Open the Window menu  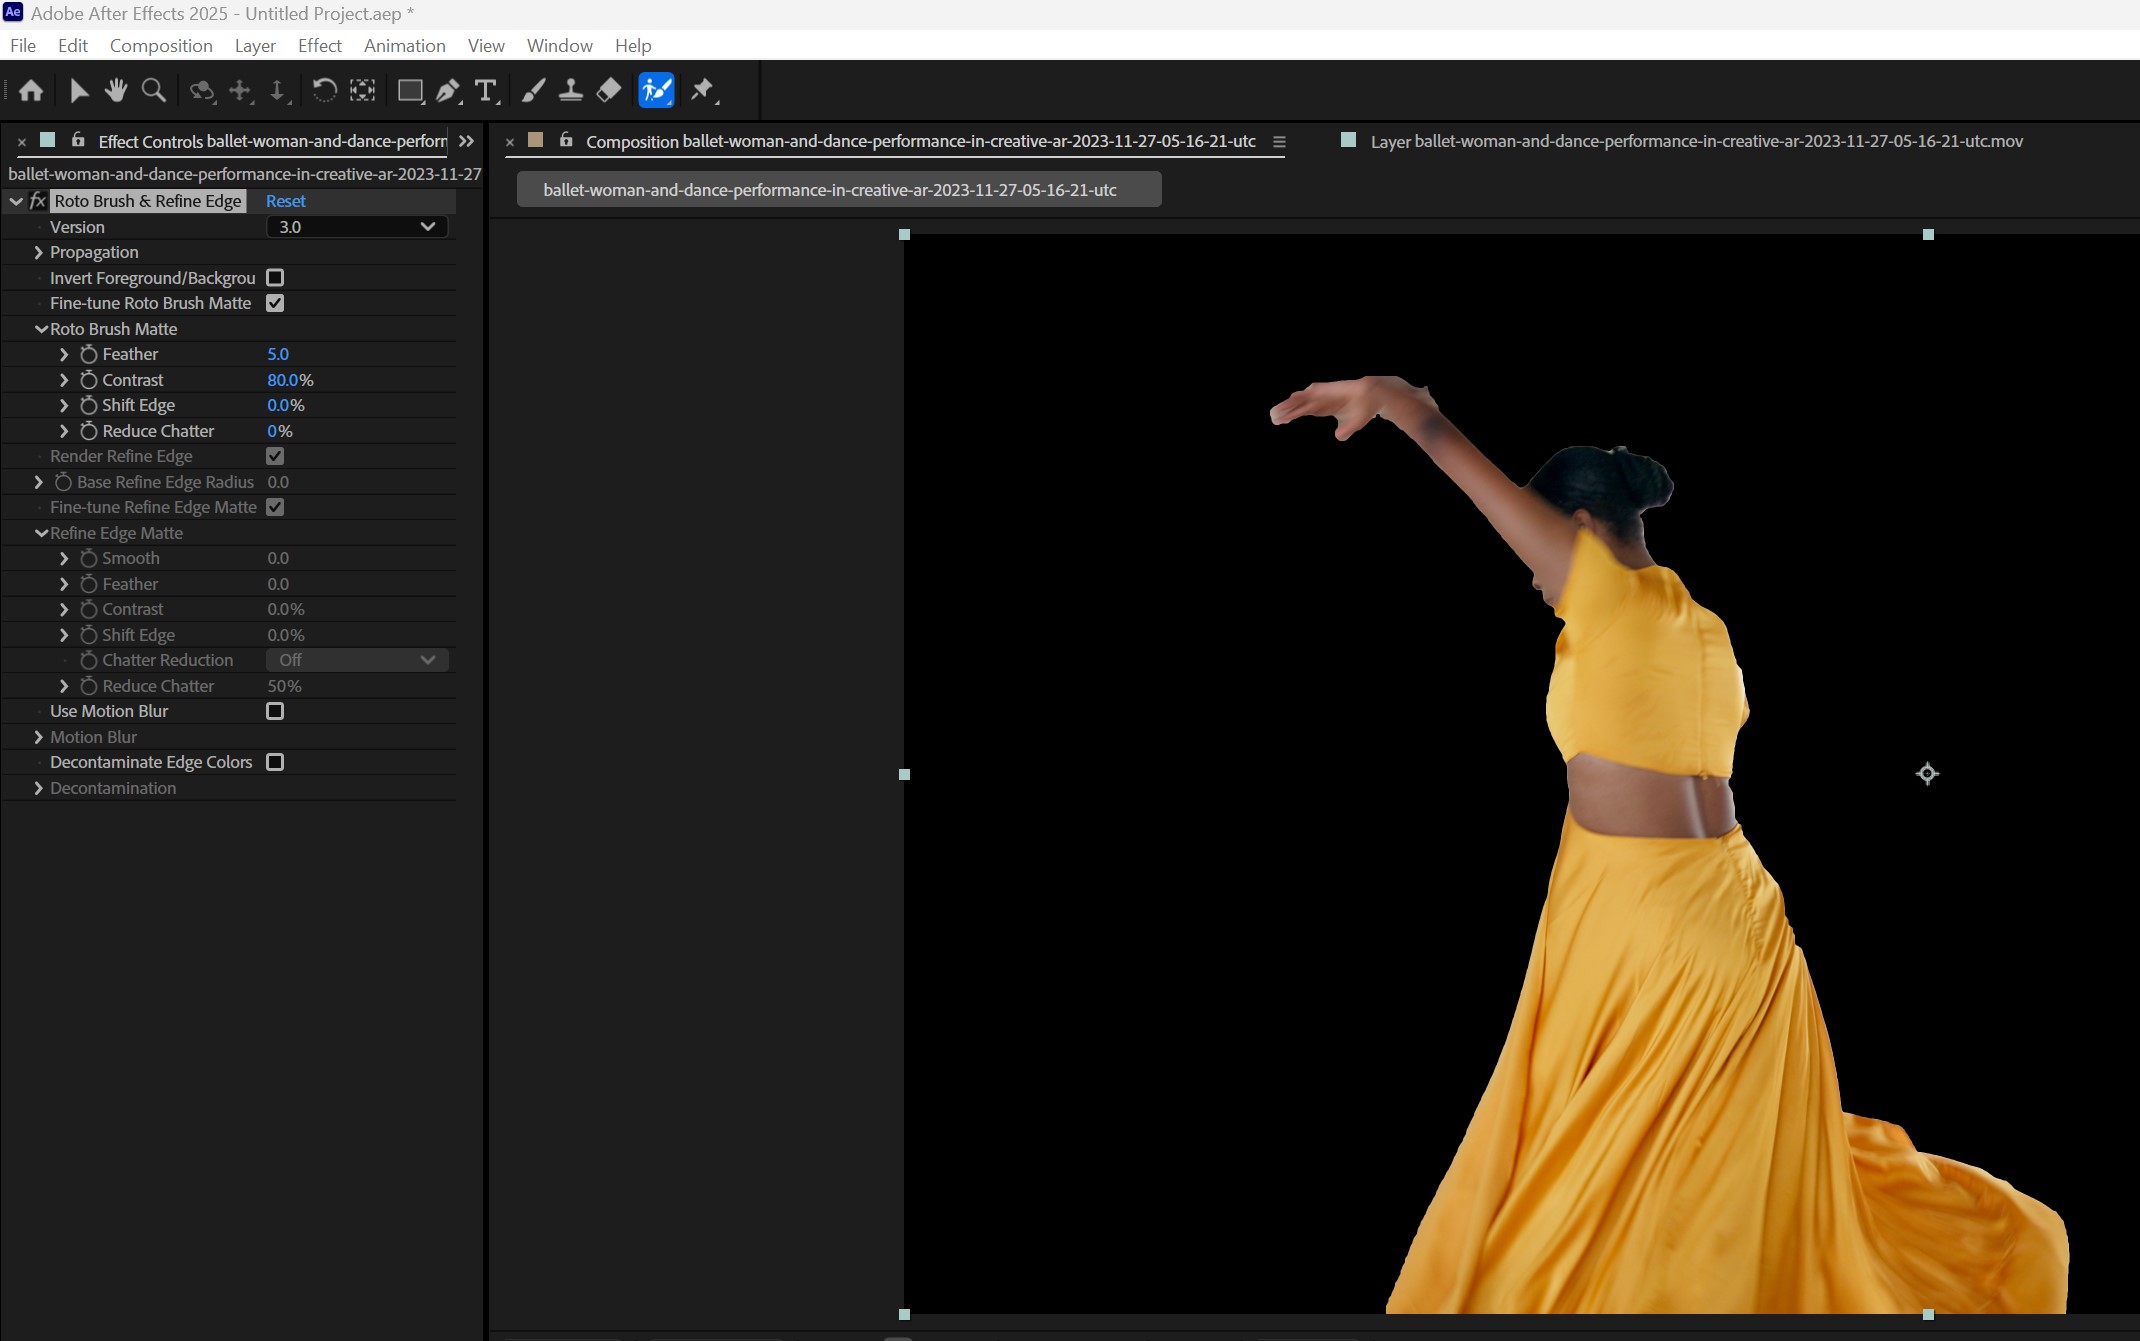click(560, 45)
